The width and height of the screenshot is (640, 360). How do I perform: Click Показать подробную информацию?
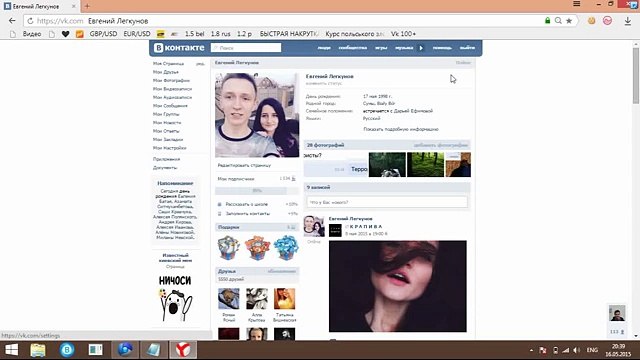click(x=401, y=129)
